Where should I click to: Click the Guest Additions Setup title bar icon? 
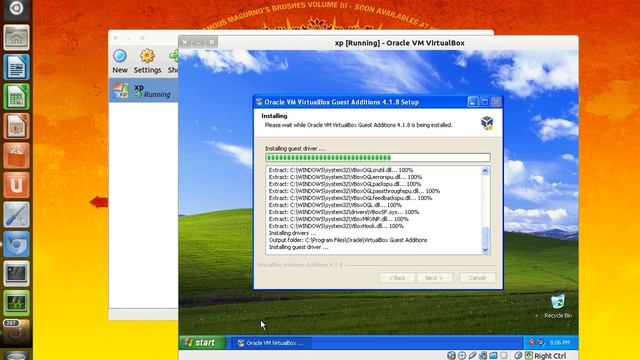tap(259, 102)
